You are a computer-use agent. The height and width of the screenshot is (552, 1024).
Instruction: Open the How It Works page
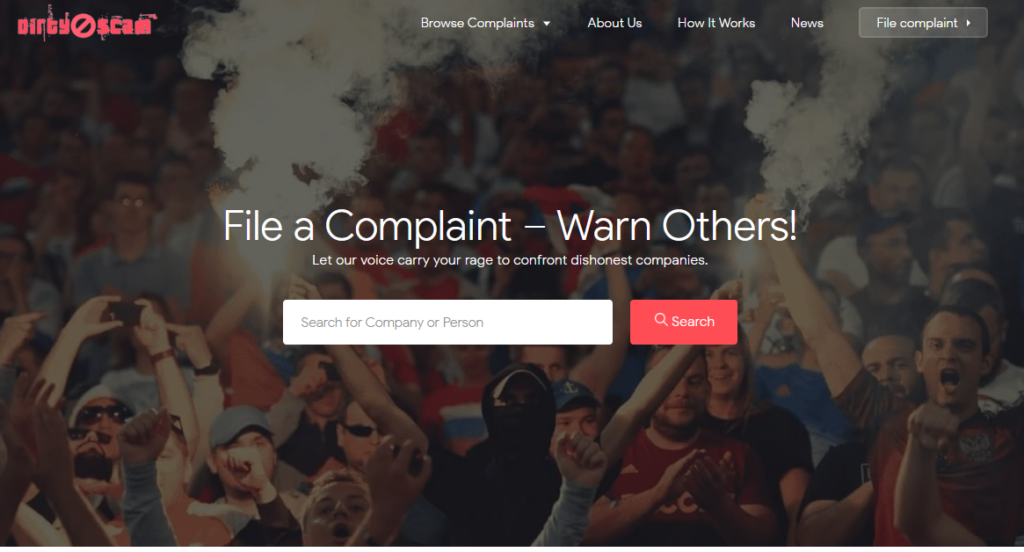716,23
